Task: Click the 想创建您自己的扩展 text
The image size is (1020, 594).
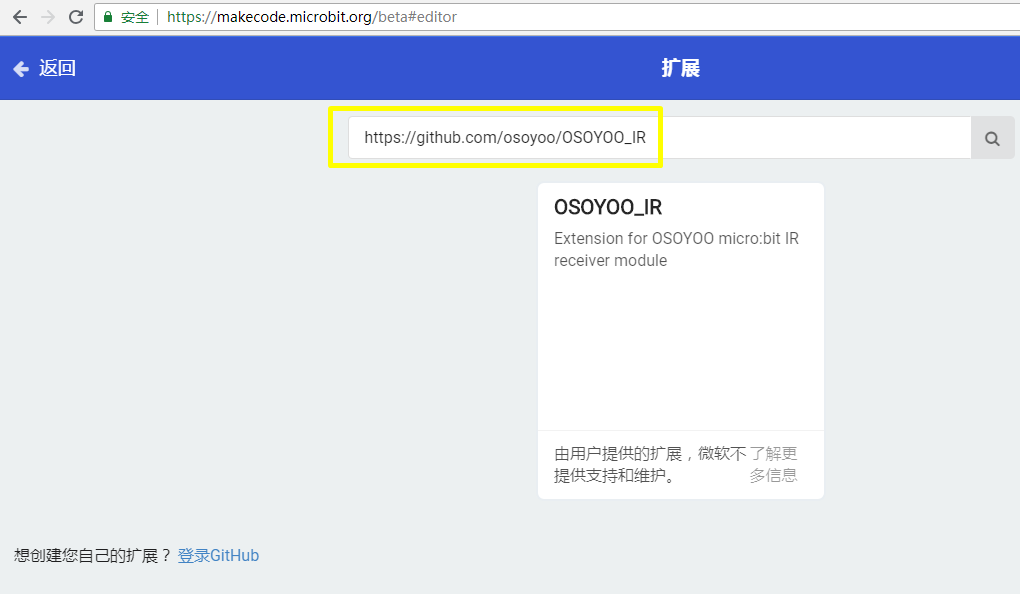Action: 92,556
